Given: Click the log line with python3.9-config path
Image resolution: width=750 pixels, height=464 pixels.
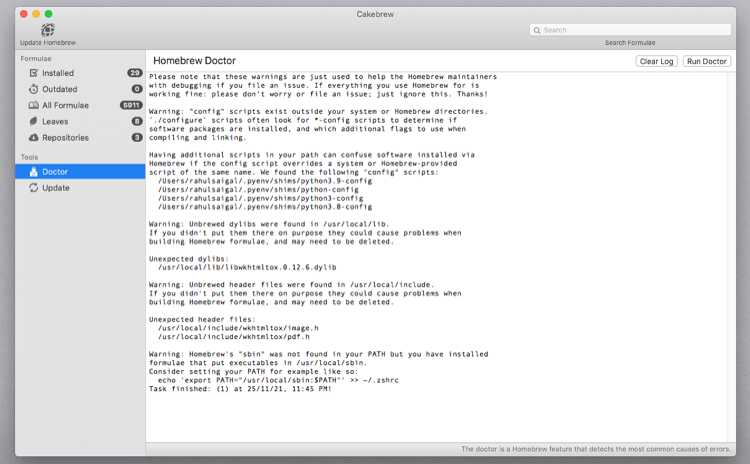Looking at the screenshot, I should pyautogui.click(x=265, y=181).
